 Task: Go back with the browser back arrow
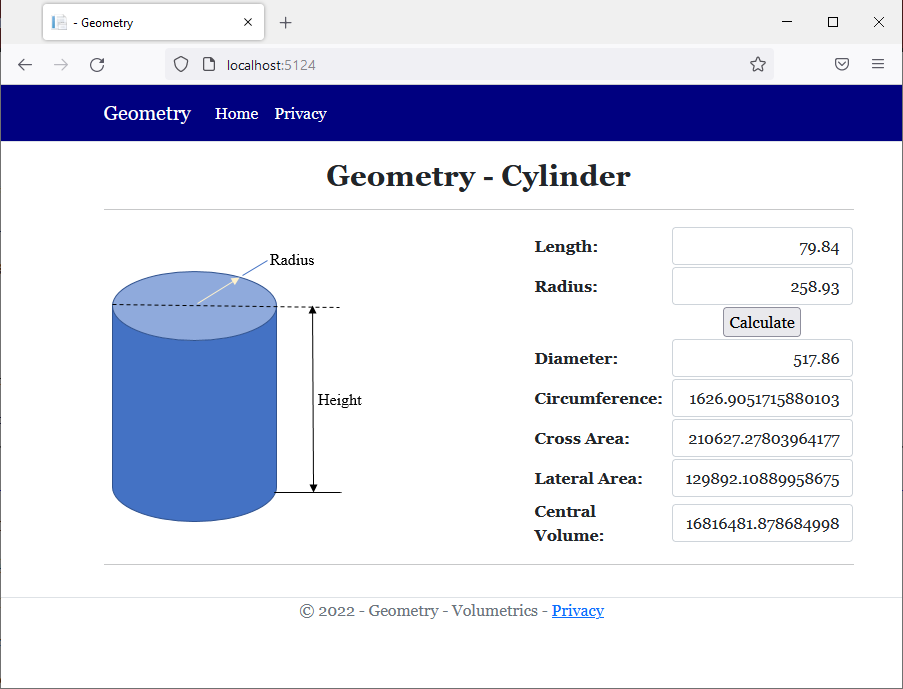coord(25,65)
